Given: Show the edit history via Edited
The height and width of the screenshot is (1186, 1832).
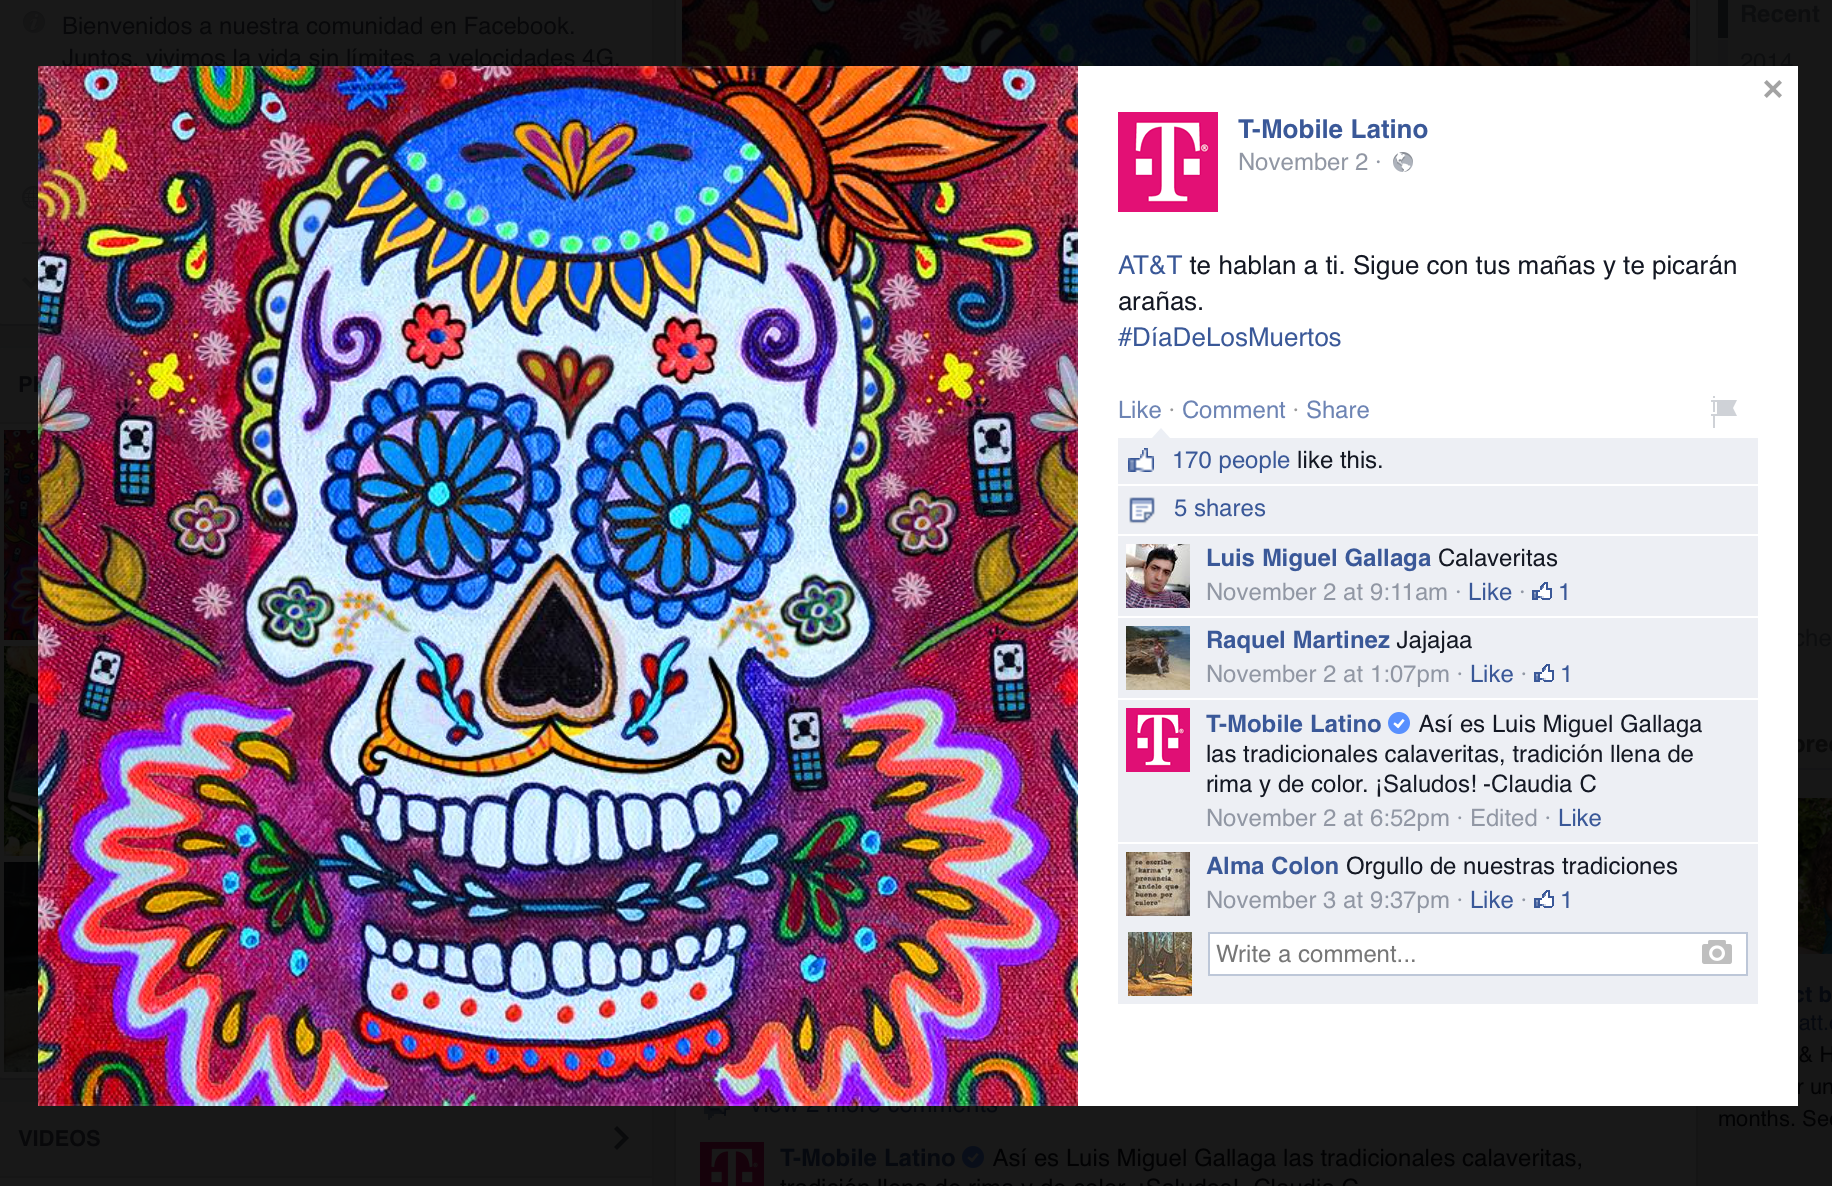Looking at the screenshot, I should (1503, 818).
